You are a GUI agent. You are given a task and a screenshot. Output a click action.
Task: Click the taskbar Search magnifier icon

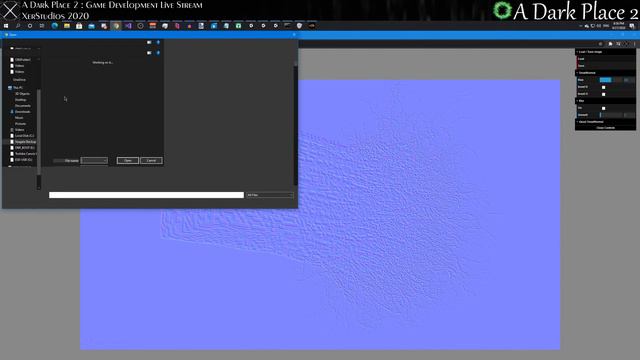click(x=18, y=26)
